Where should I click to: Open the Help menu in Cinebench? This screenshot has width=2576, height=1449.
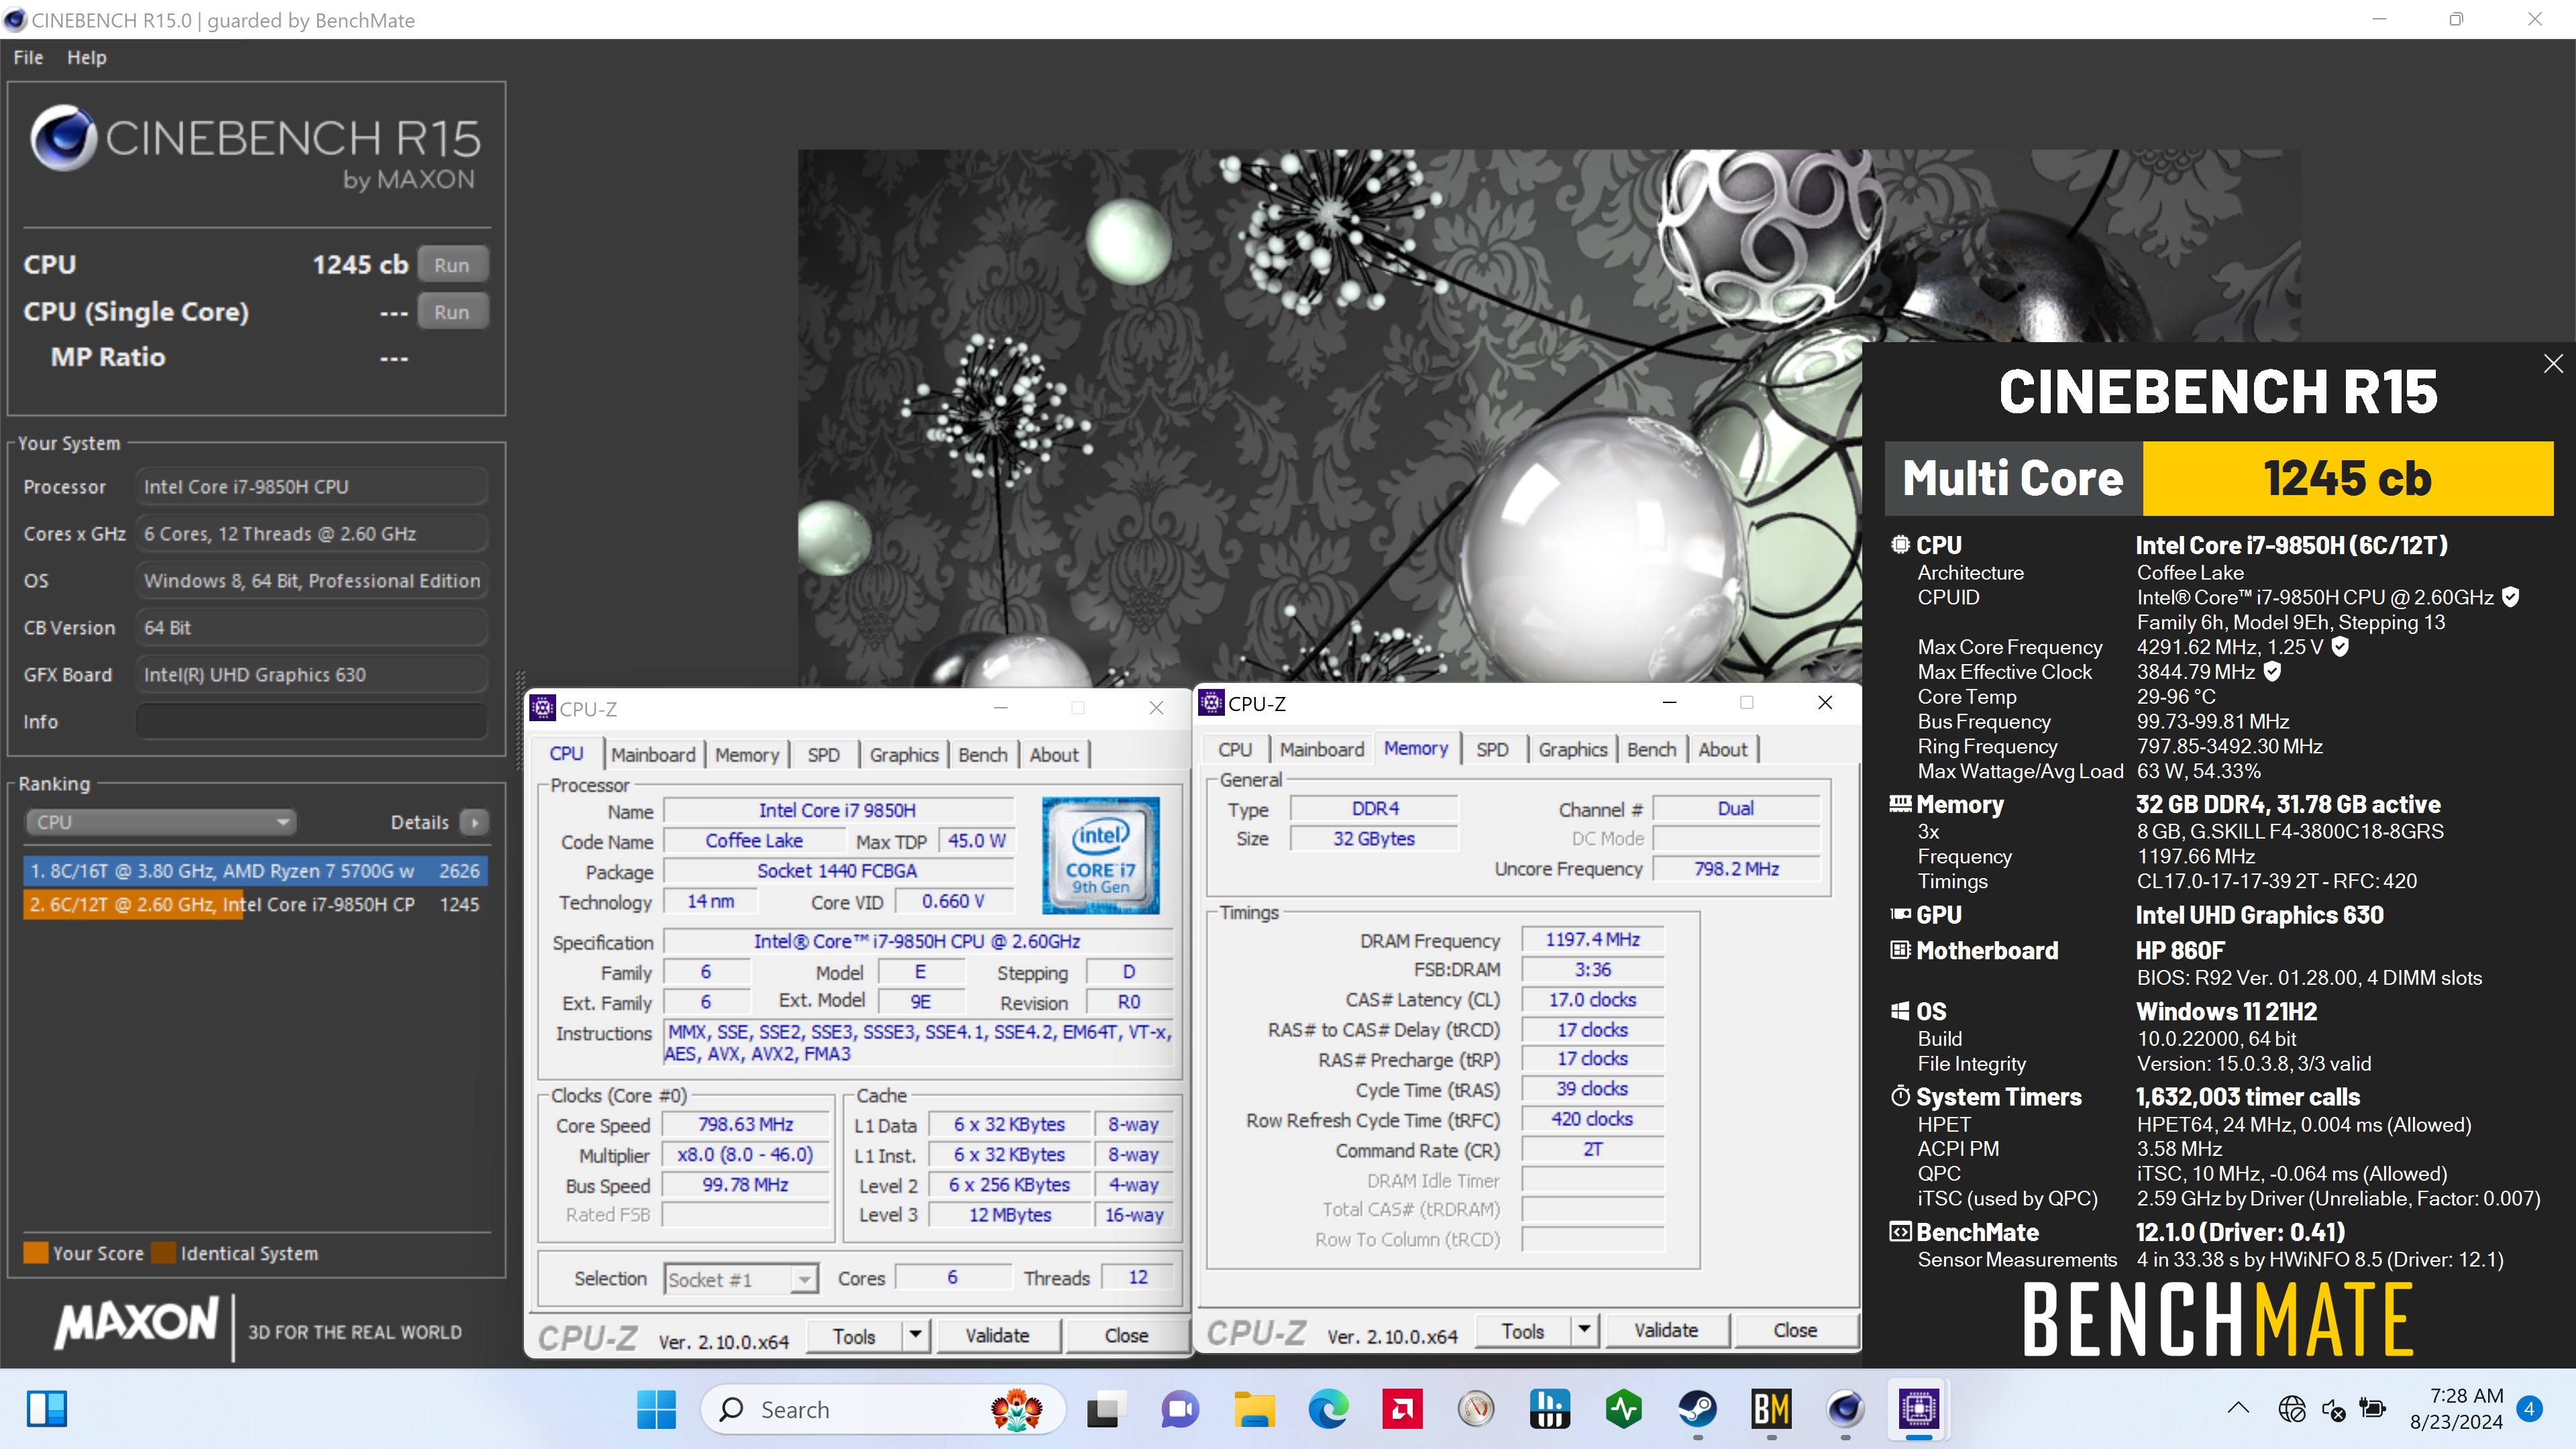point(87,57)
